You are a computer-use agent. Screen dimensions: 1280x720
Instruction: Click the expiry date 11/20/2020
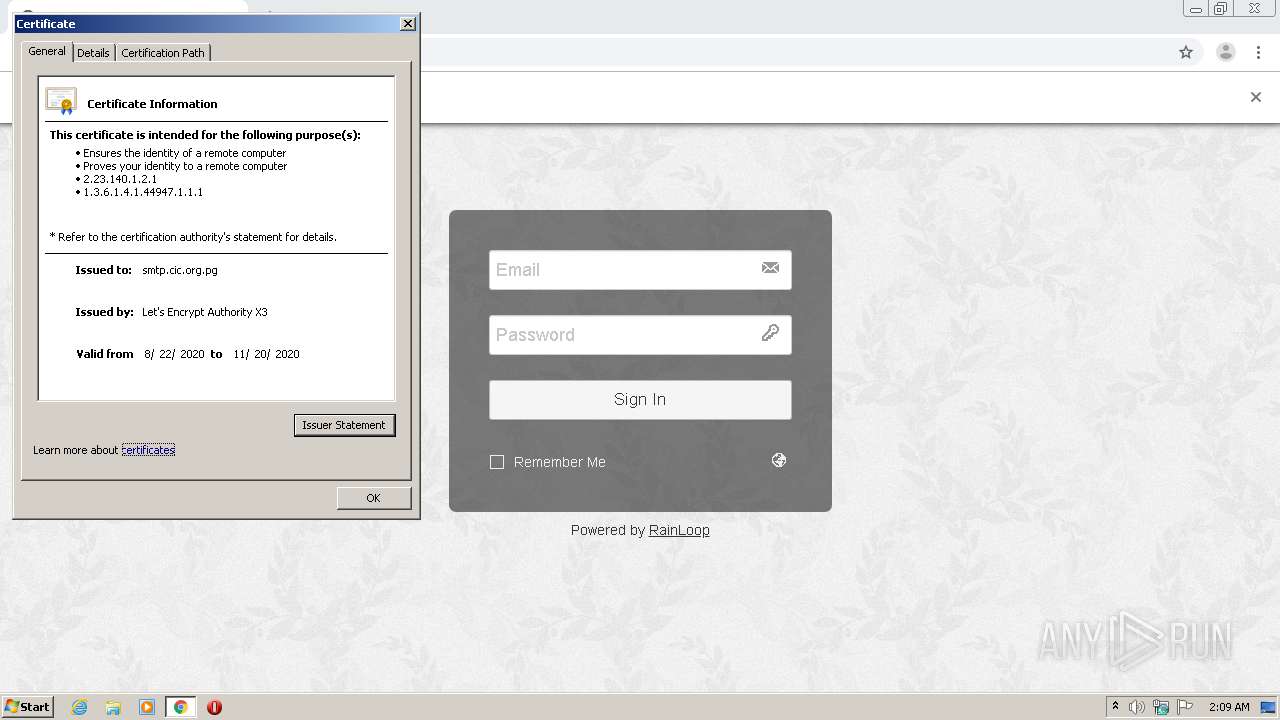266,354
